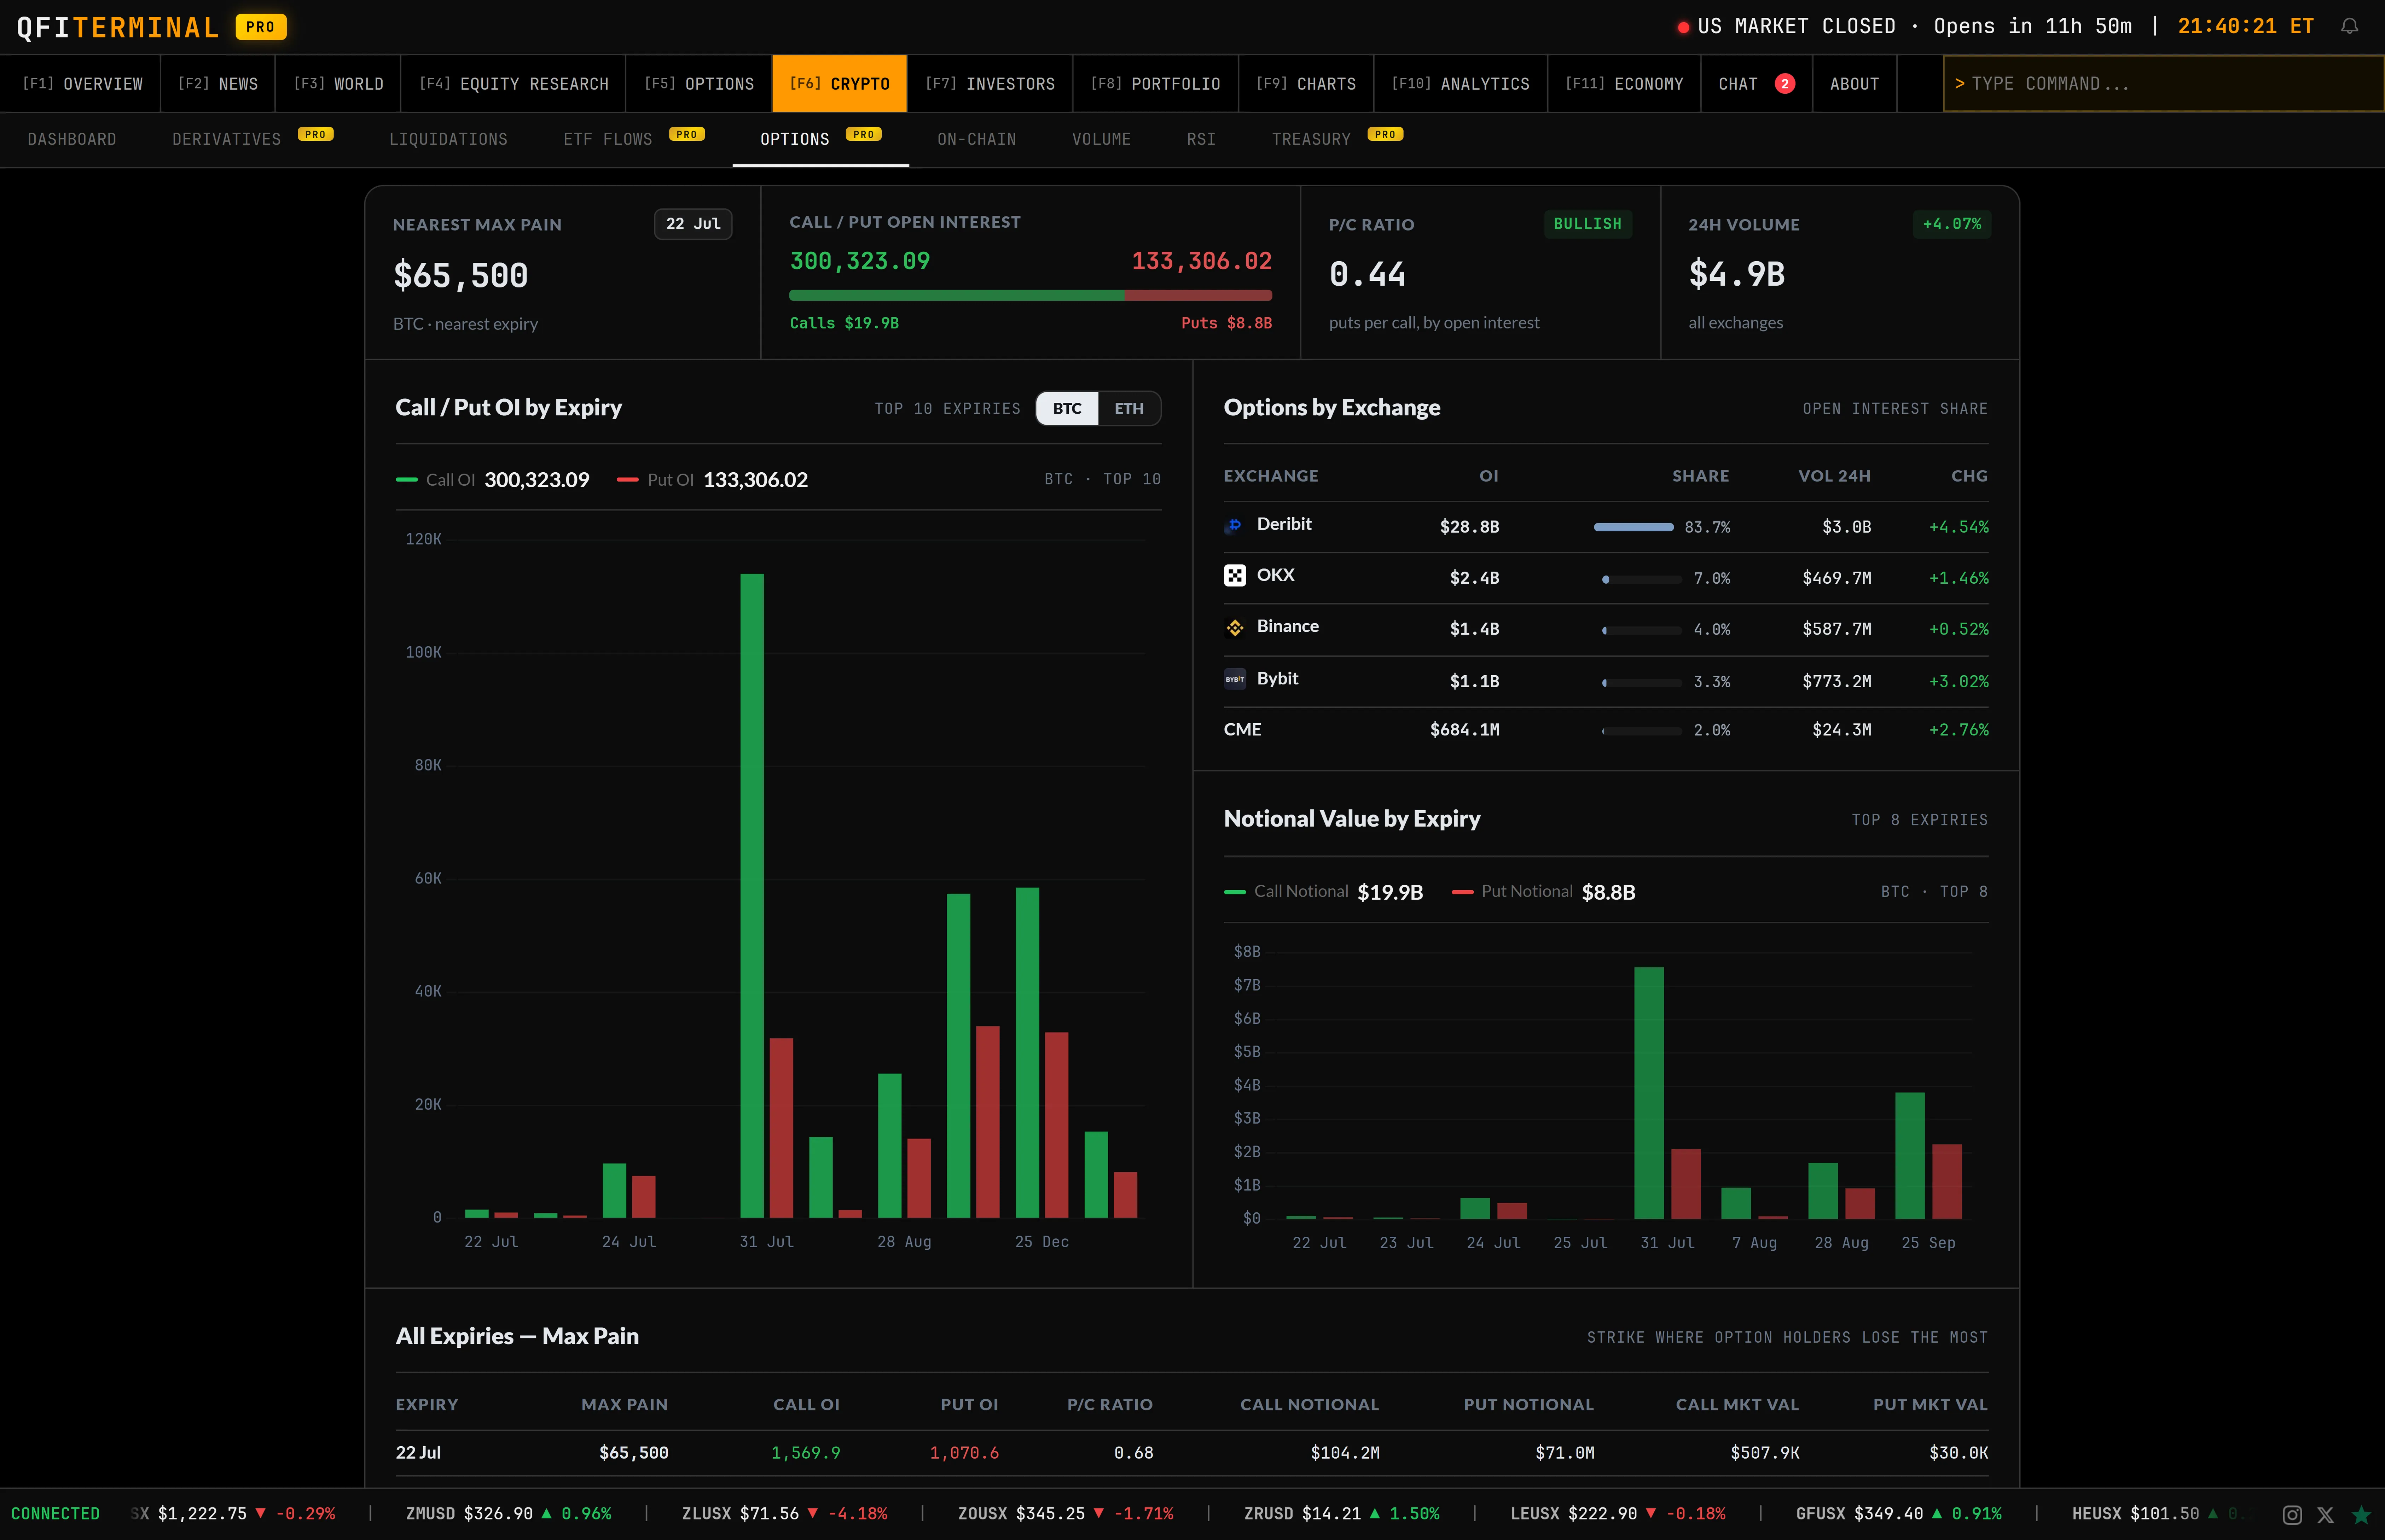Go to the [F8] Portfolio tab
Screen dimensions: 2385x1540
pyautogui.click(x=1155, y=84)
